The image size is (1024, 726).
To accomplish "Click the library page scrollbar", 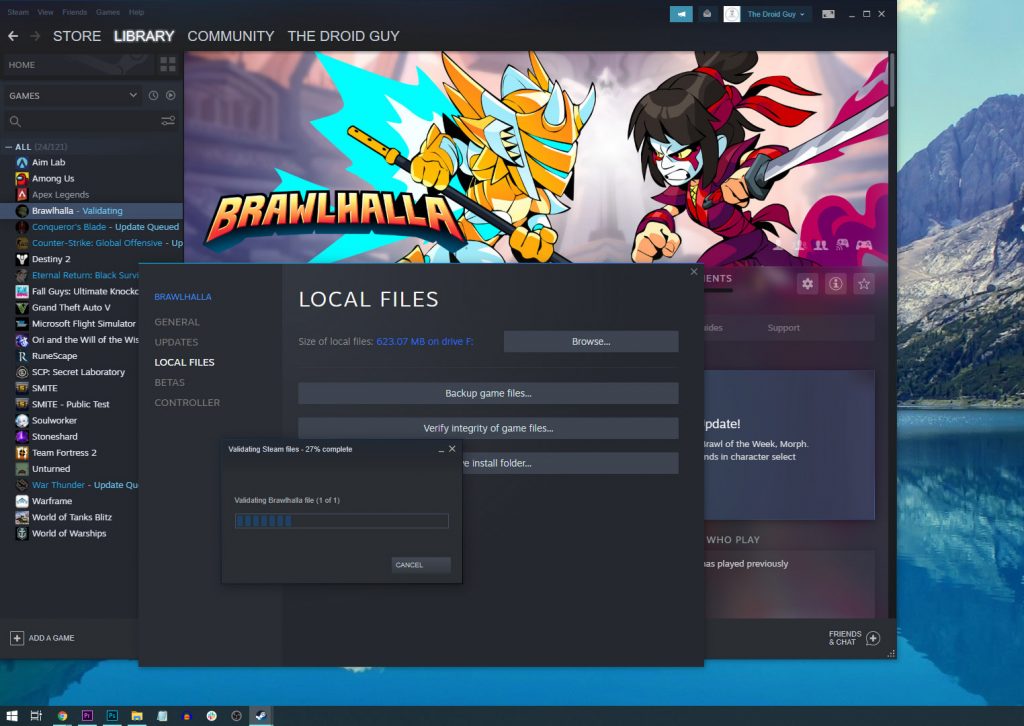I will coord(891,81).
